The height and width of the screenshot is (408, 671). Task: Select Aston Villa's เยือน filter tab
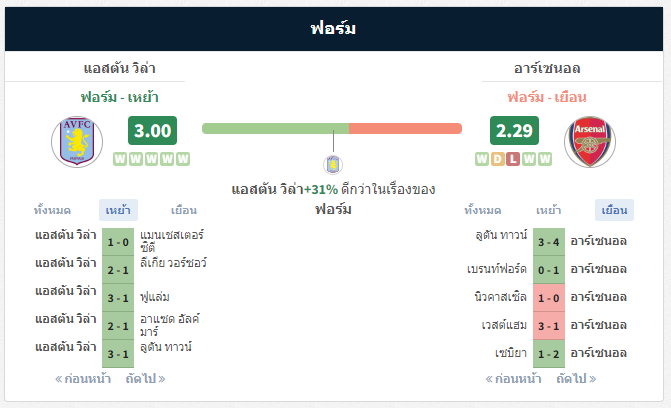click(184, 210)
